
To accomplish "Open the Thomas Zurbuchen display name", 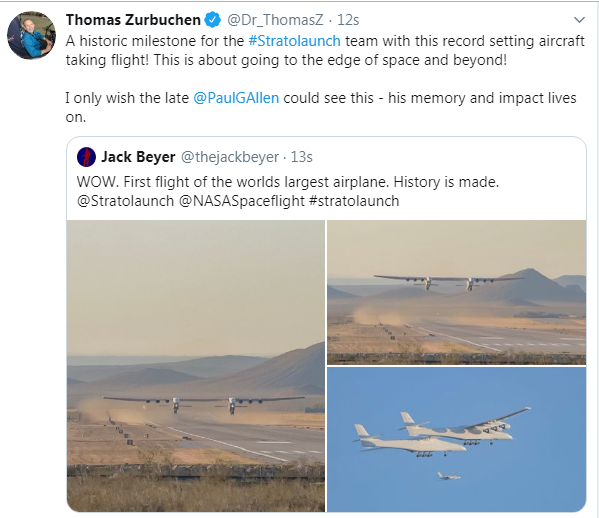I will (x=133, y=20).
